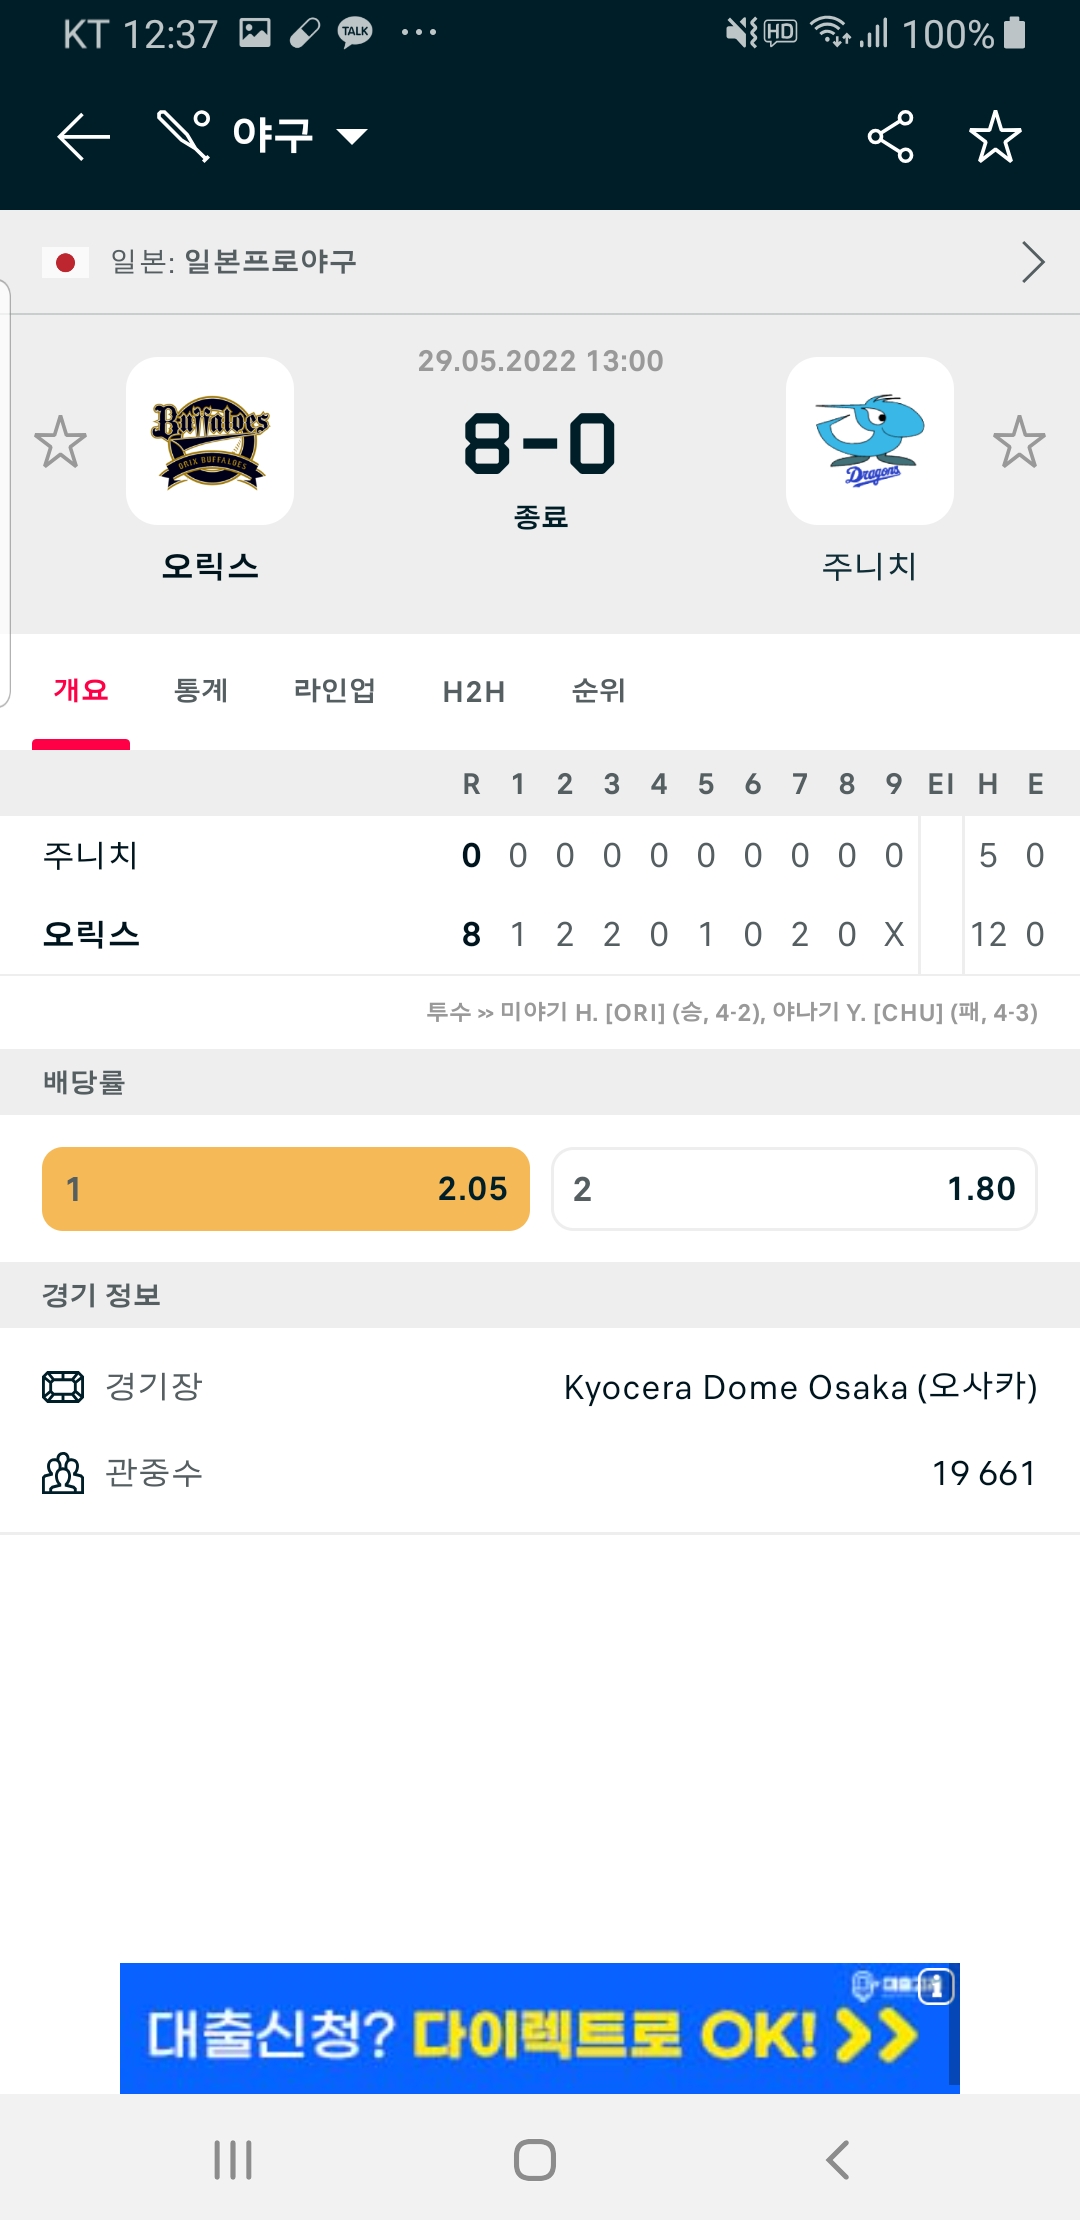Open the 순위 standings tab

point(598,690)
